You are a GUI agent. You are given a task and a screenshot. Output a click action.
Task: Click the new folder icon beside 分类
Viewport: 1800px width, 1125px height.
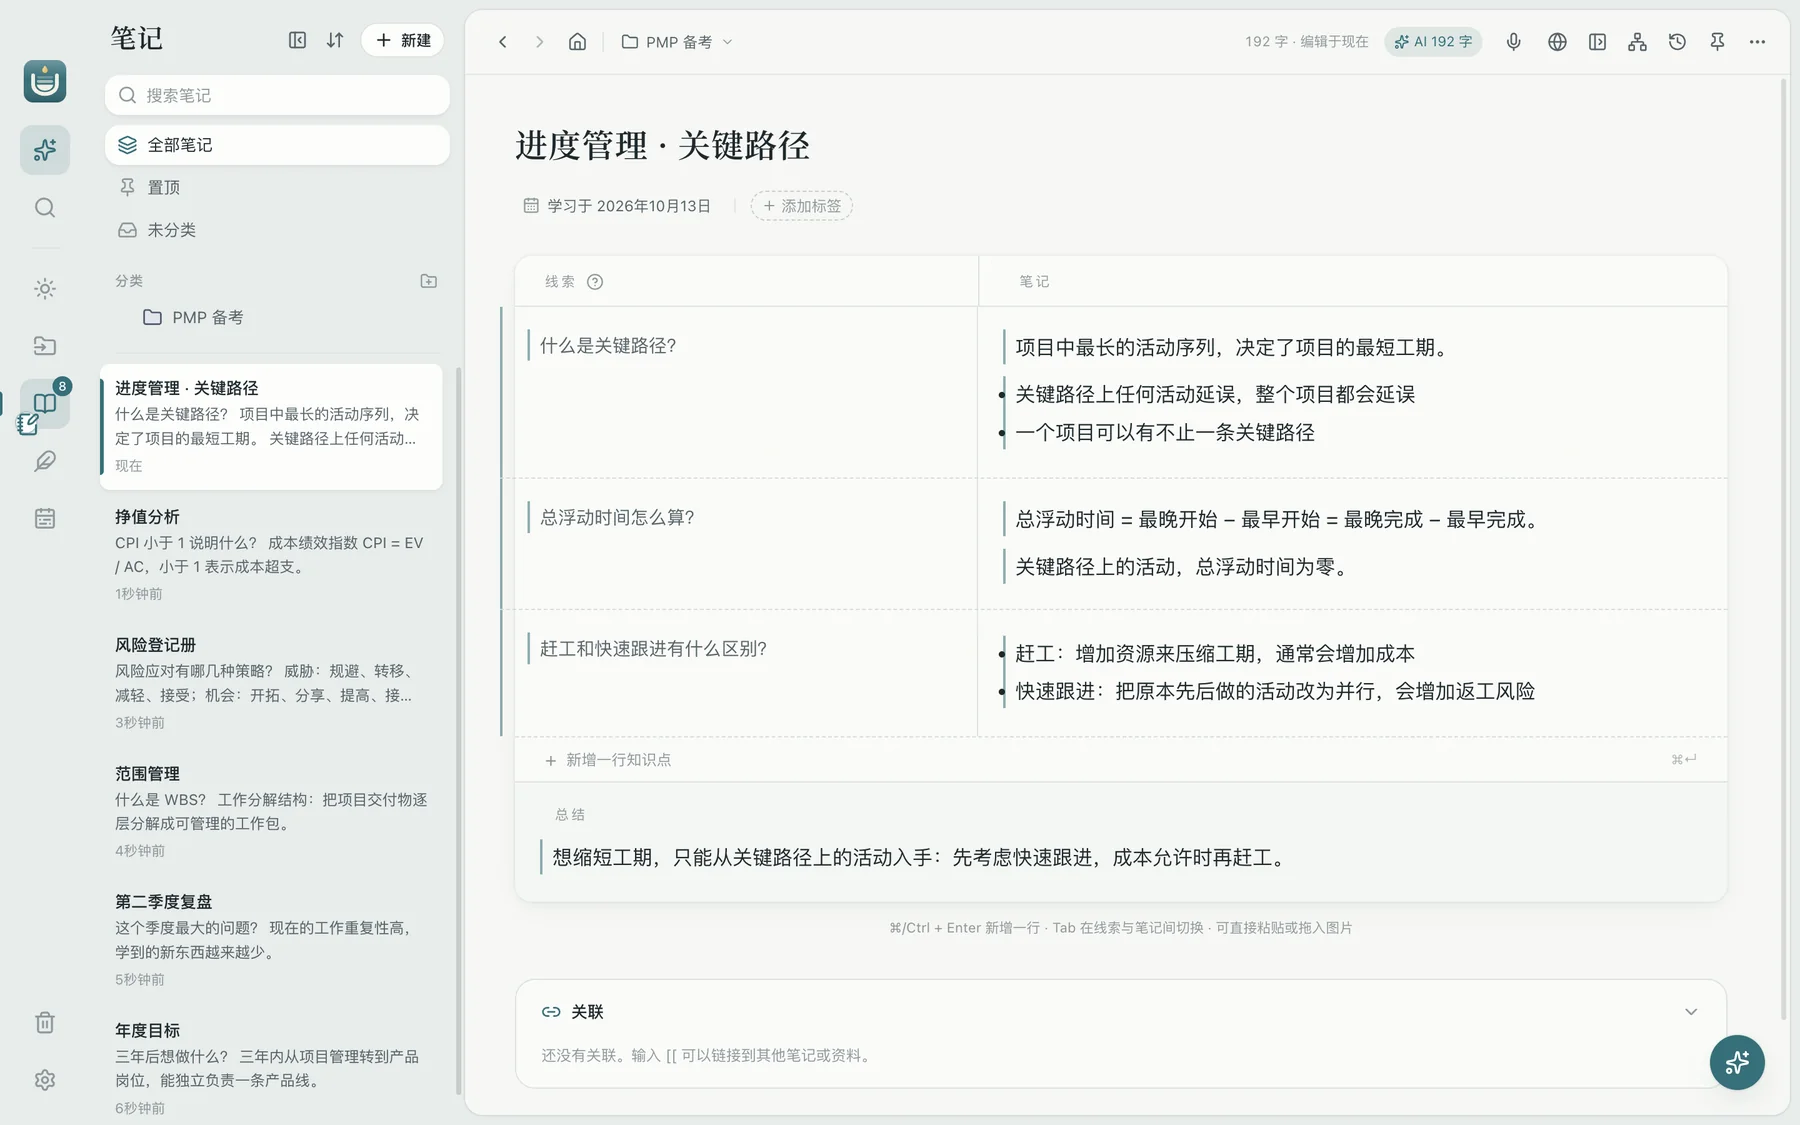[429, 281]
